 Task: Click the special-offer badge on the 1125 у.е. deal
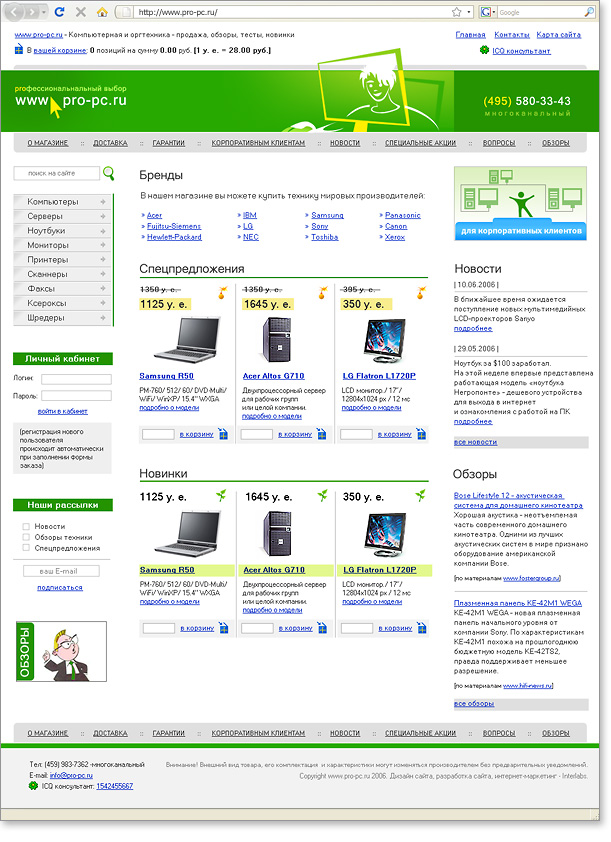[x=222, y=292]
